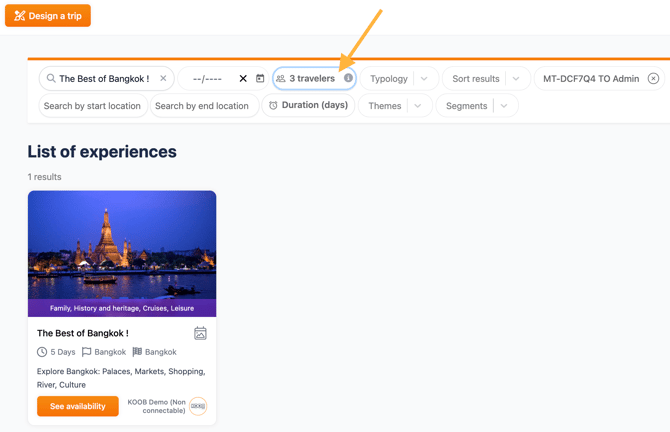Clear the 'The Best of Bangkok !' search text
This screenshot has width=670, height=432.
click(163, 79)
